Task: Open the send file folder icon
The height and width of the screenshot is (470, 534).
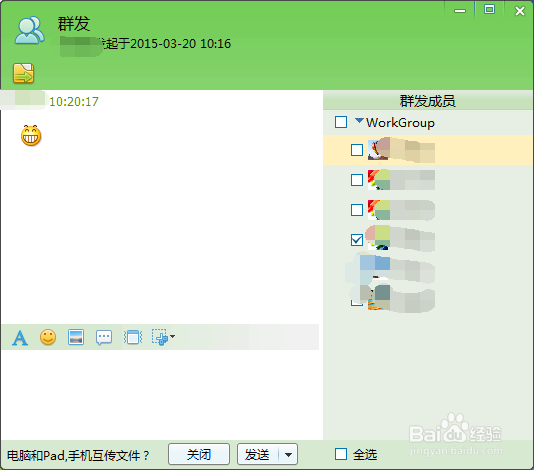Action: (23, 73)
